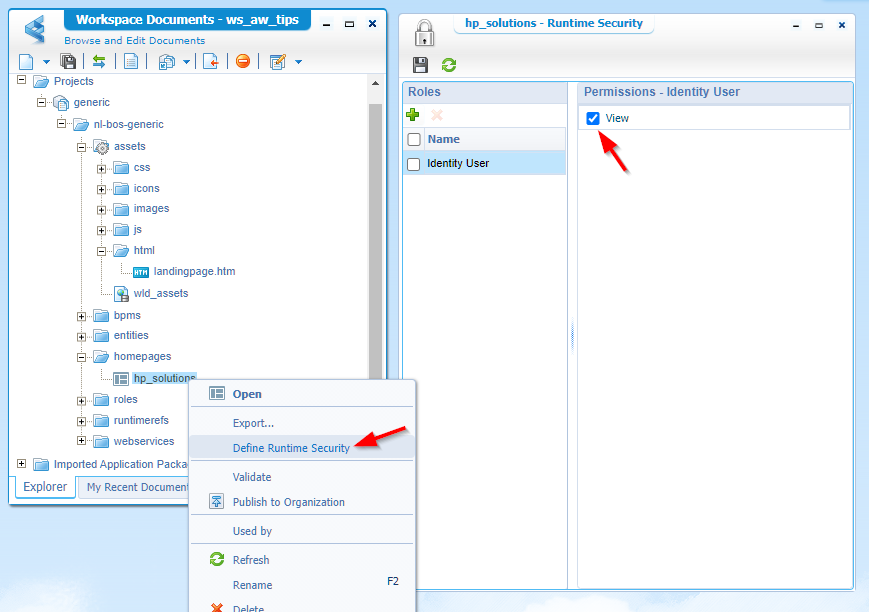Click the vertical splitter between Roles and Permissions

pos(572,335)
